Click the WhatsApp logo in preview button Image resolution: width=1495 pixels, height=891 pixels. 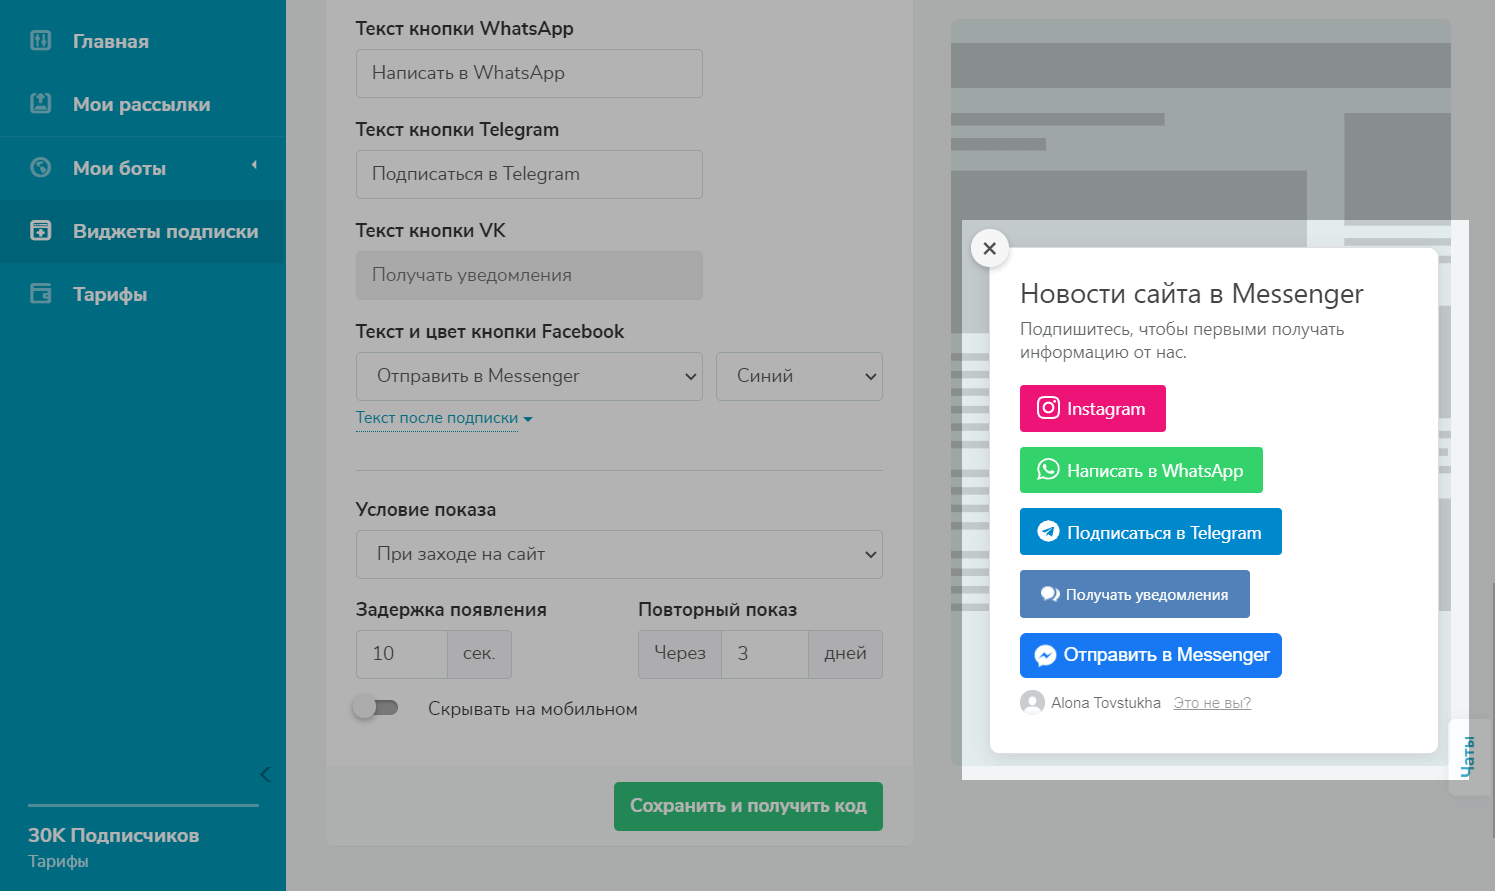1047,470
